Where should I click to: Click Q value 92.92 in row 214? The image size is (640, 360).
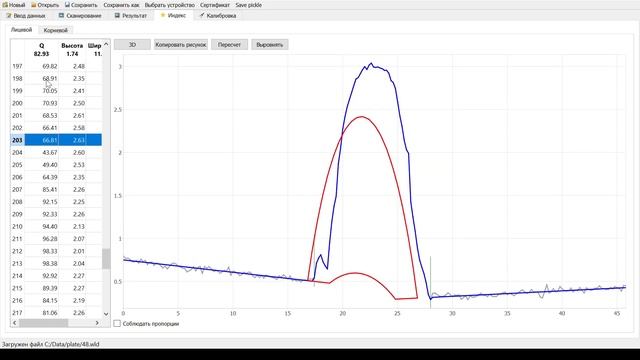coord(50,276)
